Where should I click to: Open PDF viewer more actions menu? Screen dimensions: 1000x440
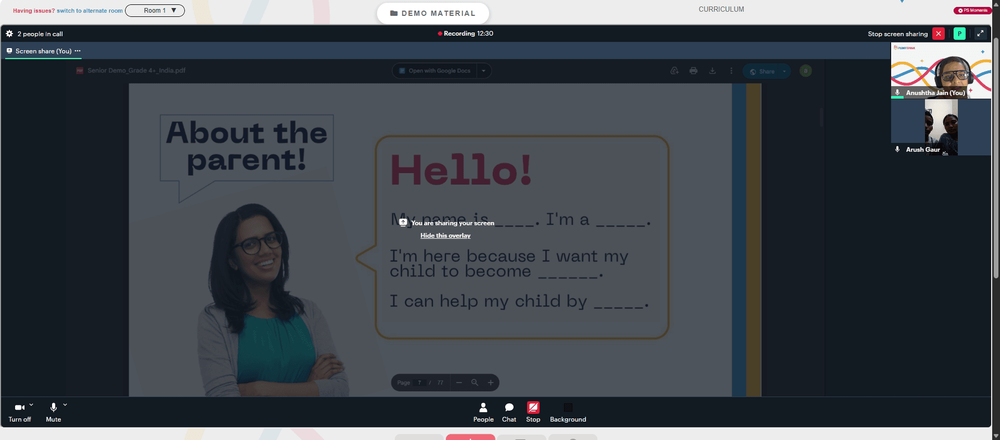coord(732,71)
